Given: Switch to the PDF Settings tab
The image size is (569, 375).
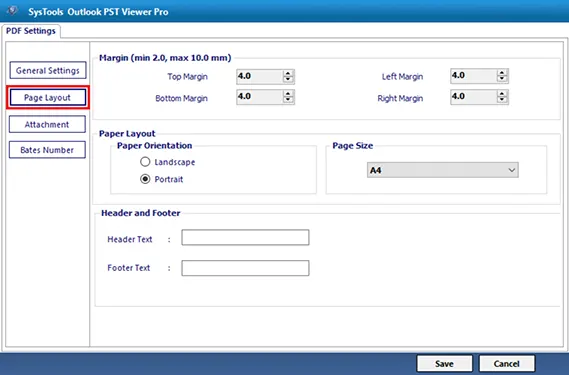Looking at the screenshot, I should [x=31, y=31].
